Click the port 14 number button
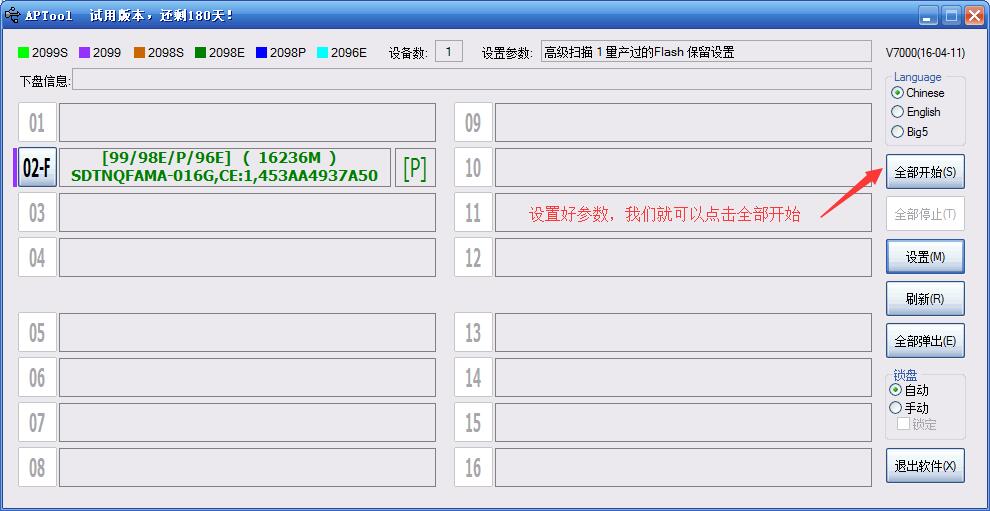Image resolution: width=990 pixels, height=511 pixels. pos(474,377)
